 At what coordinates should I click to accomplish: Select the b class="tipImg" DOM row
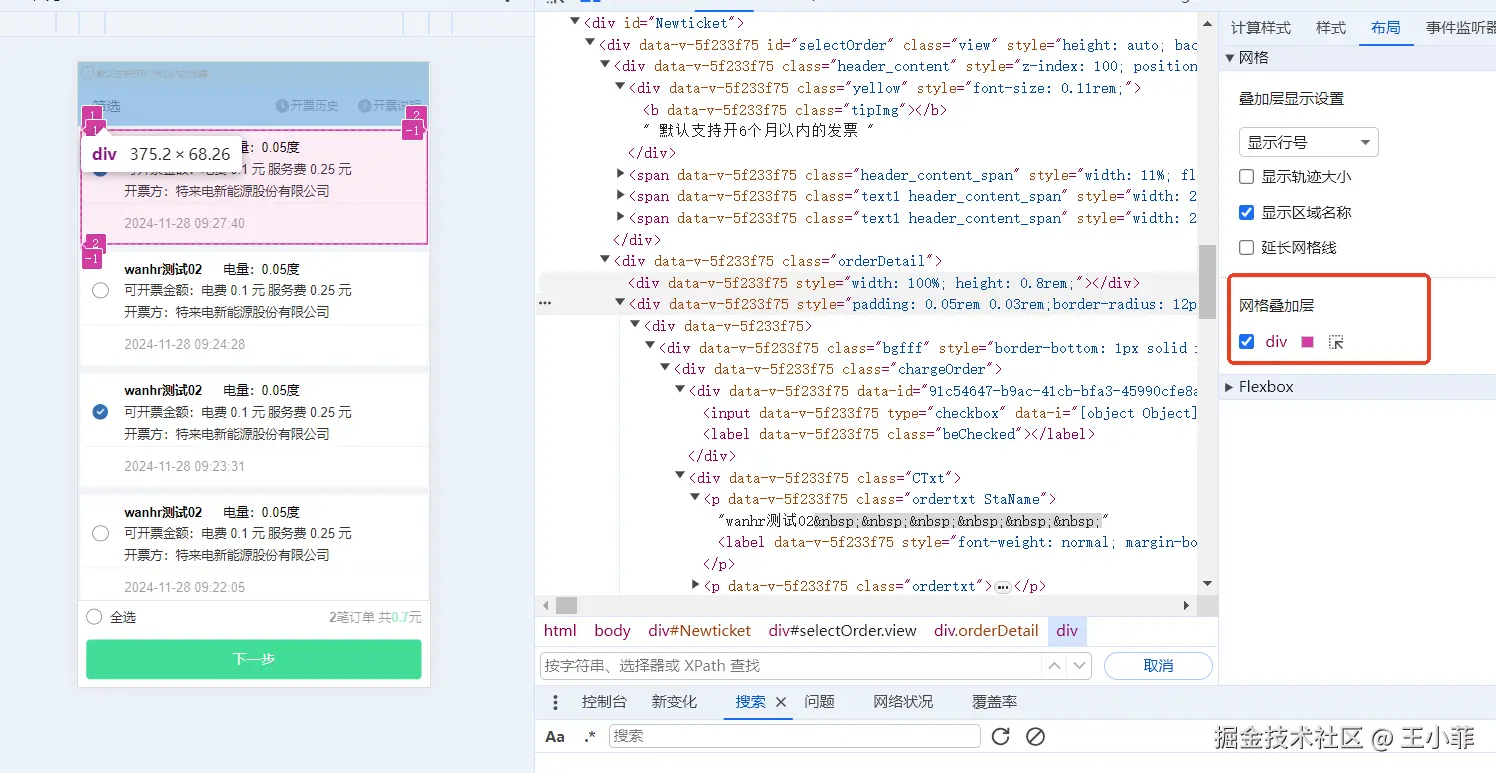794,110
